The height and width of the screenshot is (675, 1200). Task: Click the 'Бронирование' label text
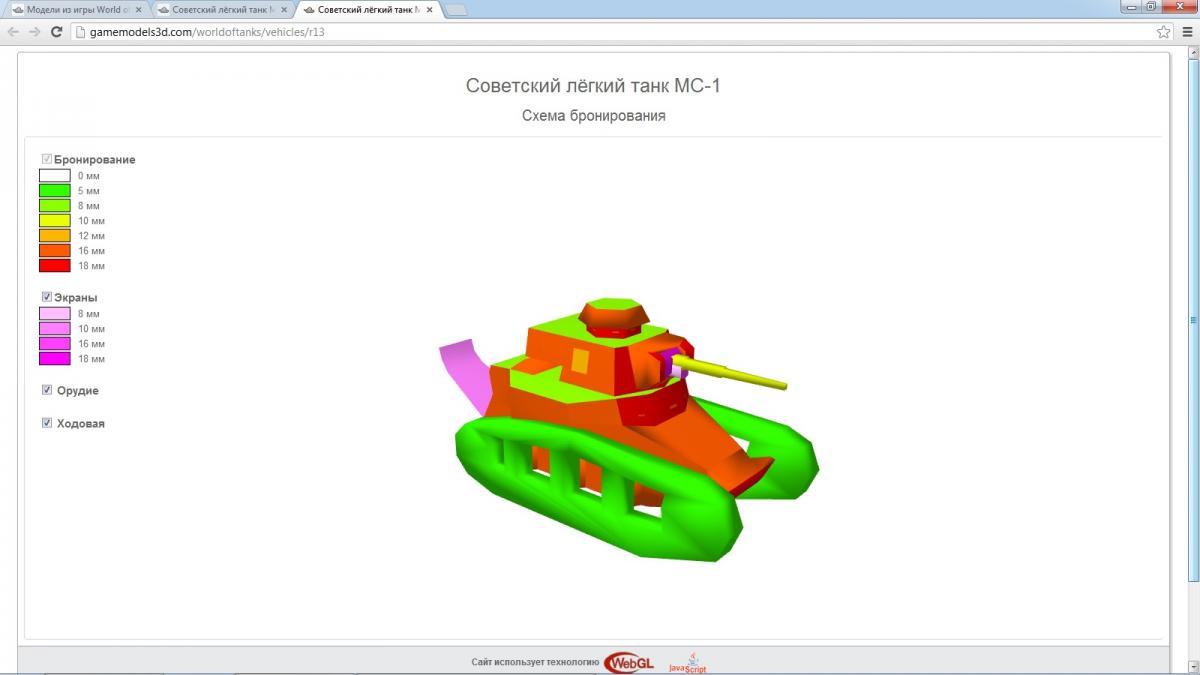tap(95, 160)
